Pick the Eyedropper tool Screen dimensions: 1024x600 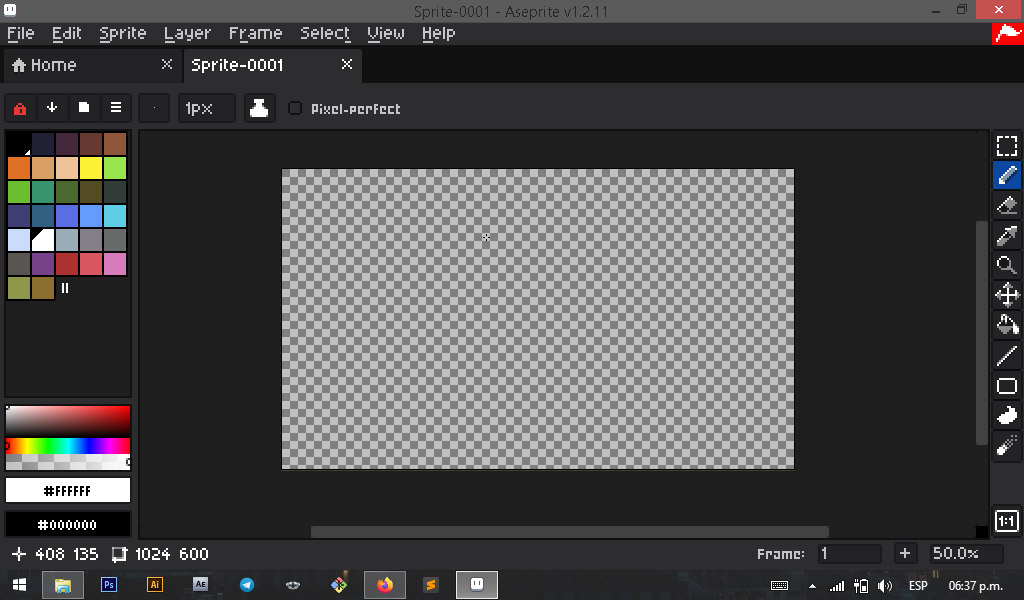(1007, 236)
